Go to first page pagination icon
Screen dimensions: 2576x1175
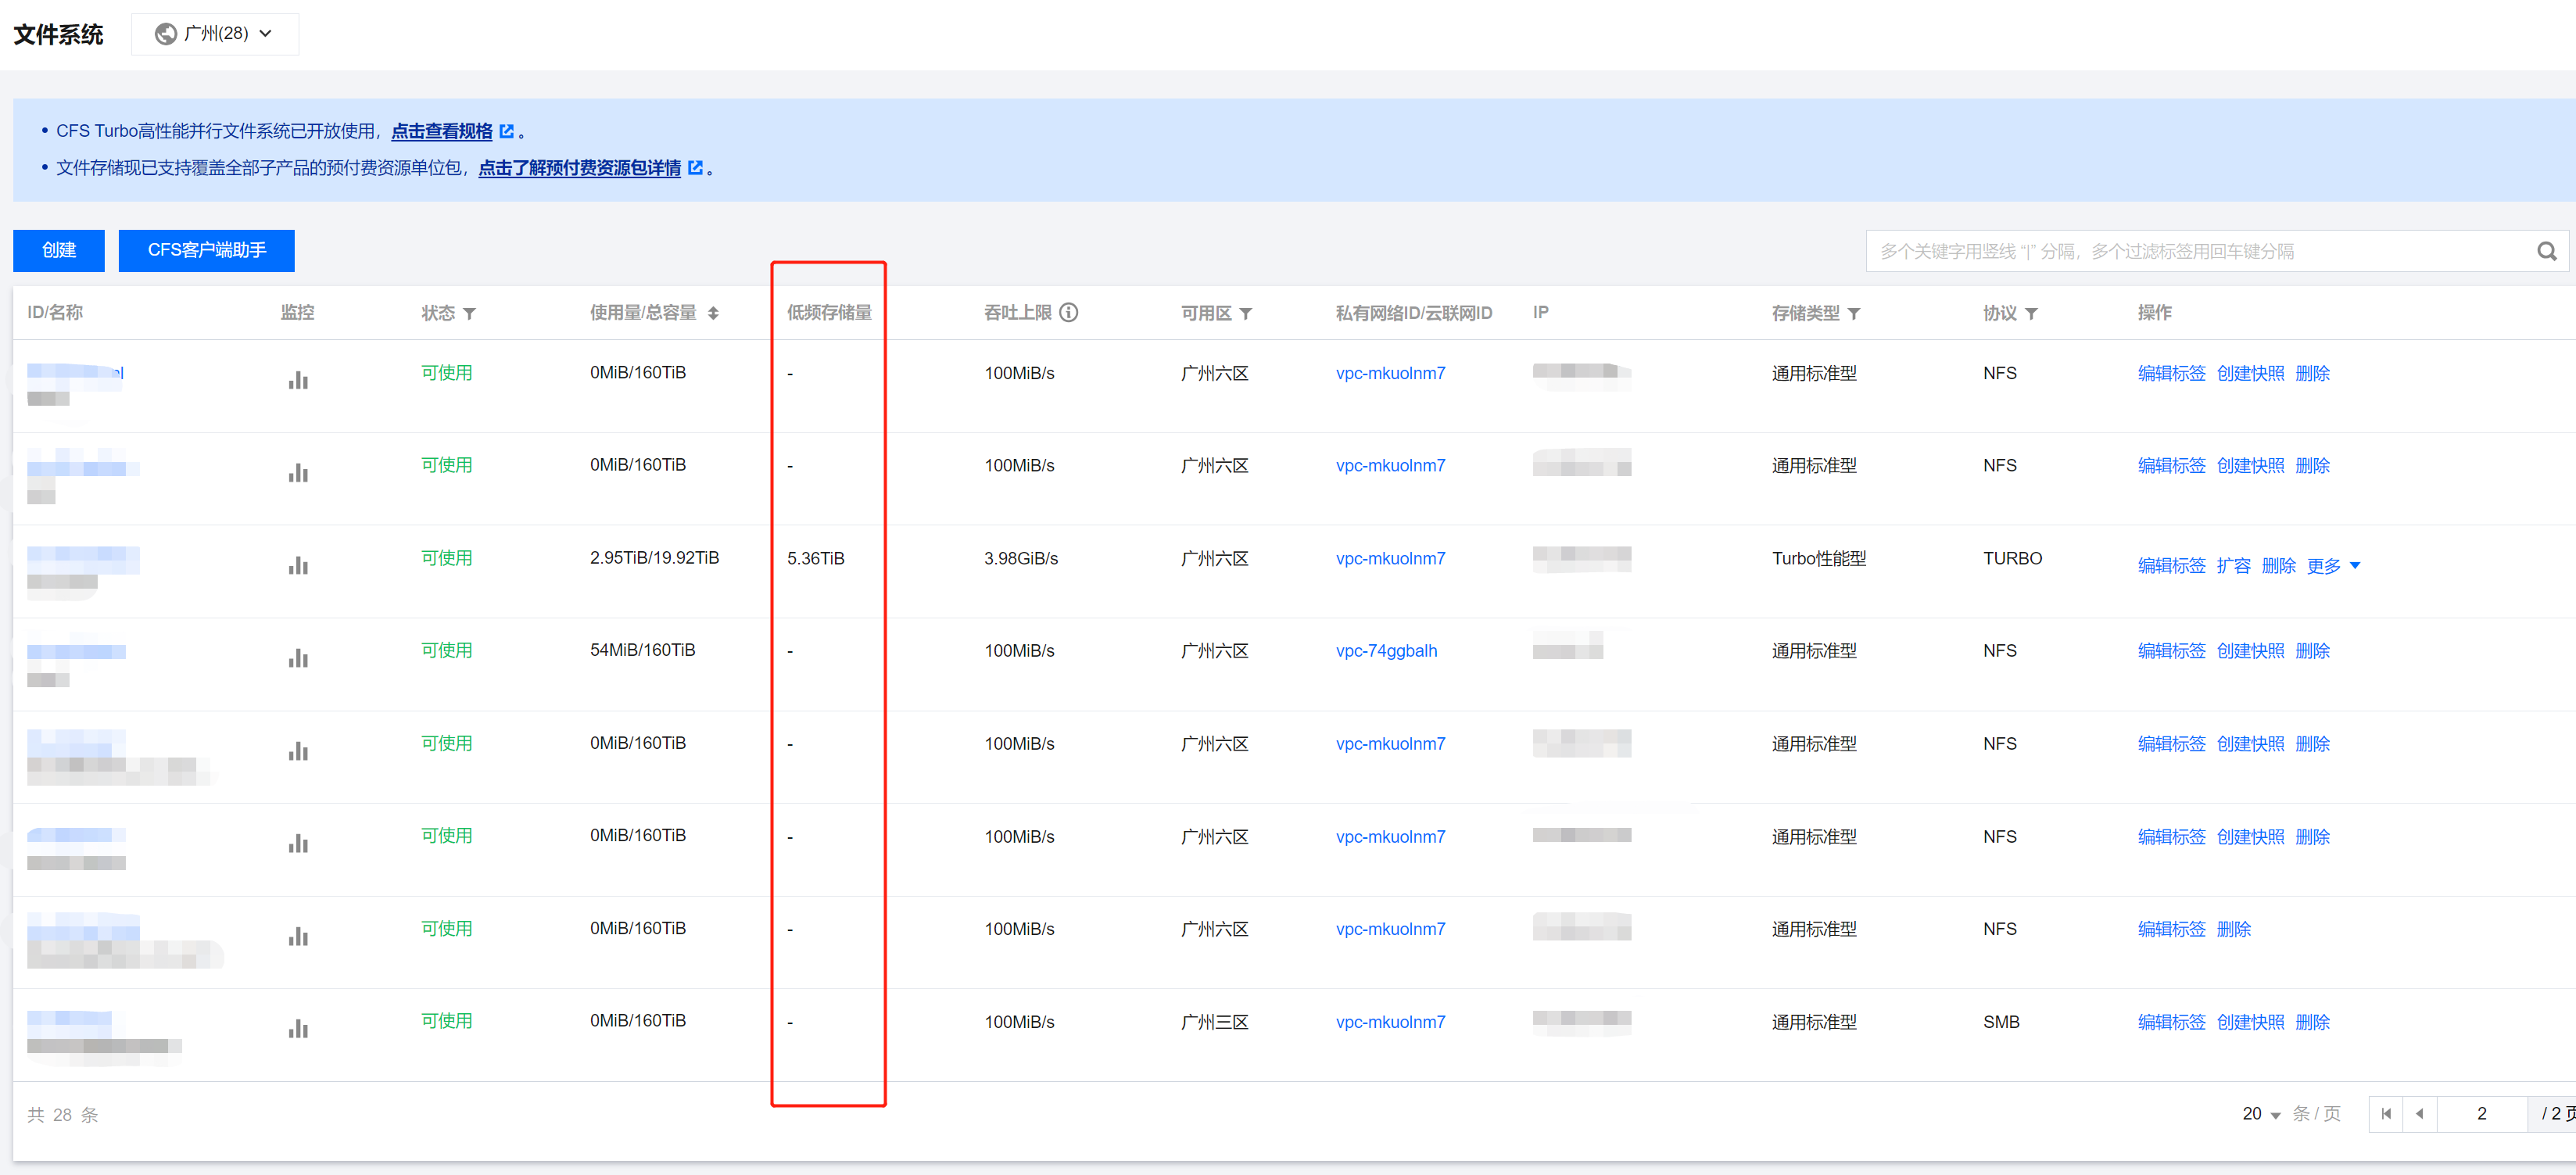(x=2386, y=1114)
